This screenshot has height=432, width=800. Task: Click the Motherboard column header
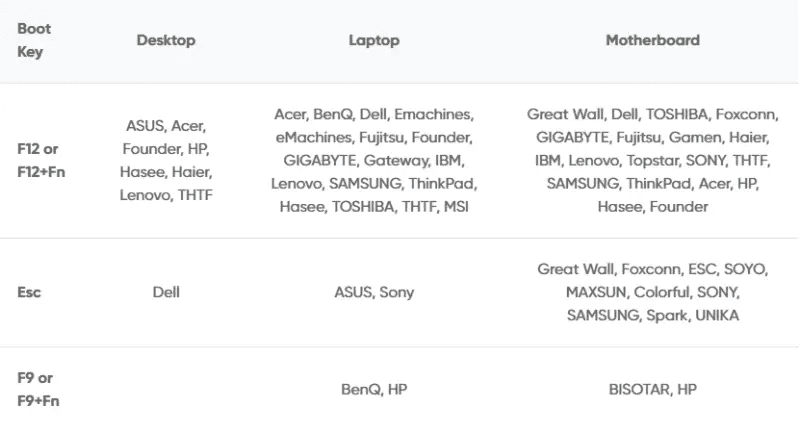[653, 40]
